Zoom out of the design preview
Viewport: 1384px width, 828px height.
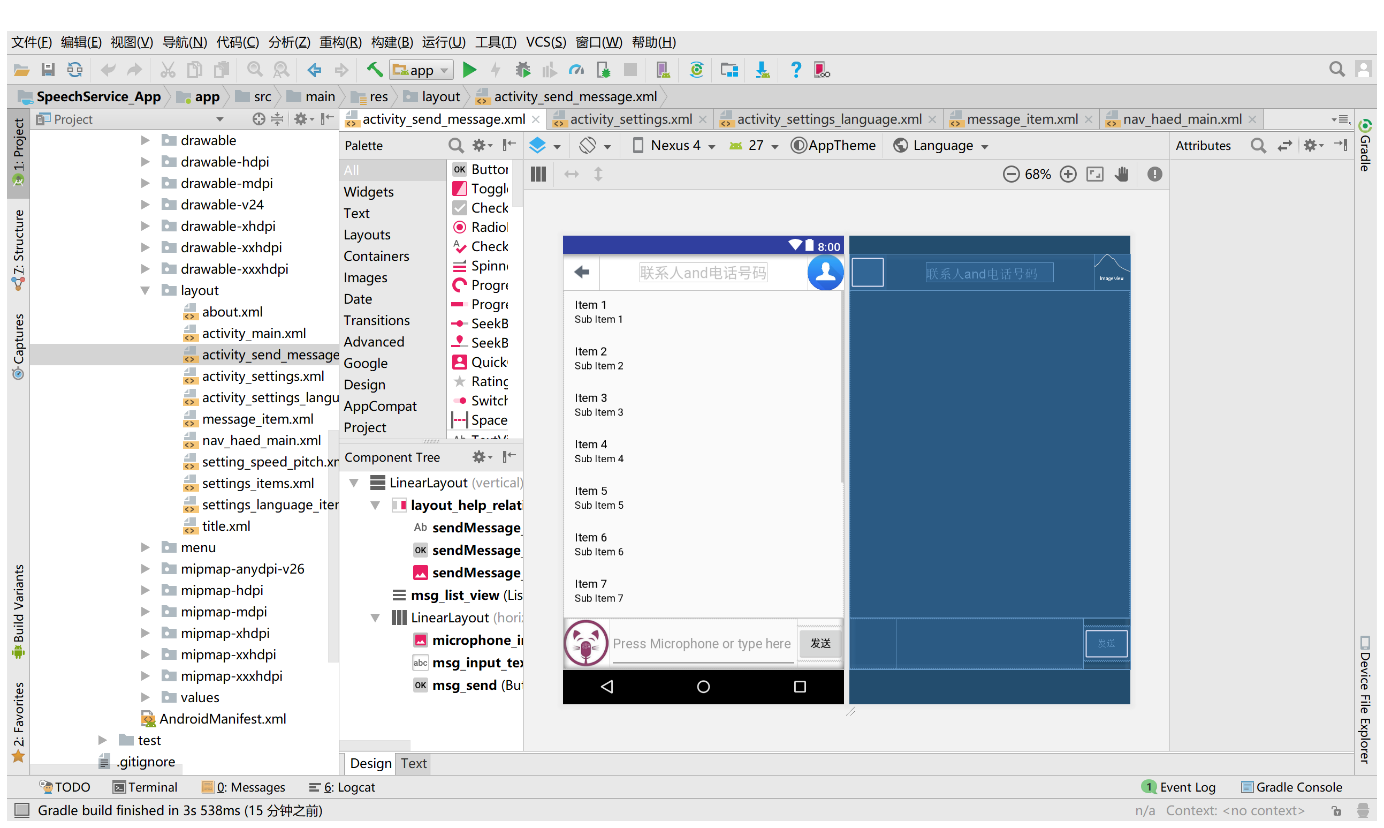(1011, 174)
